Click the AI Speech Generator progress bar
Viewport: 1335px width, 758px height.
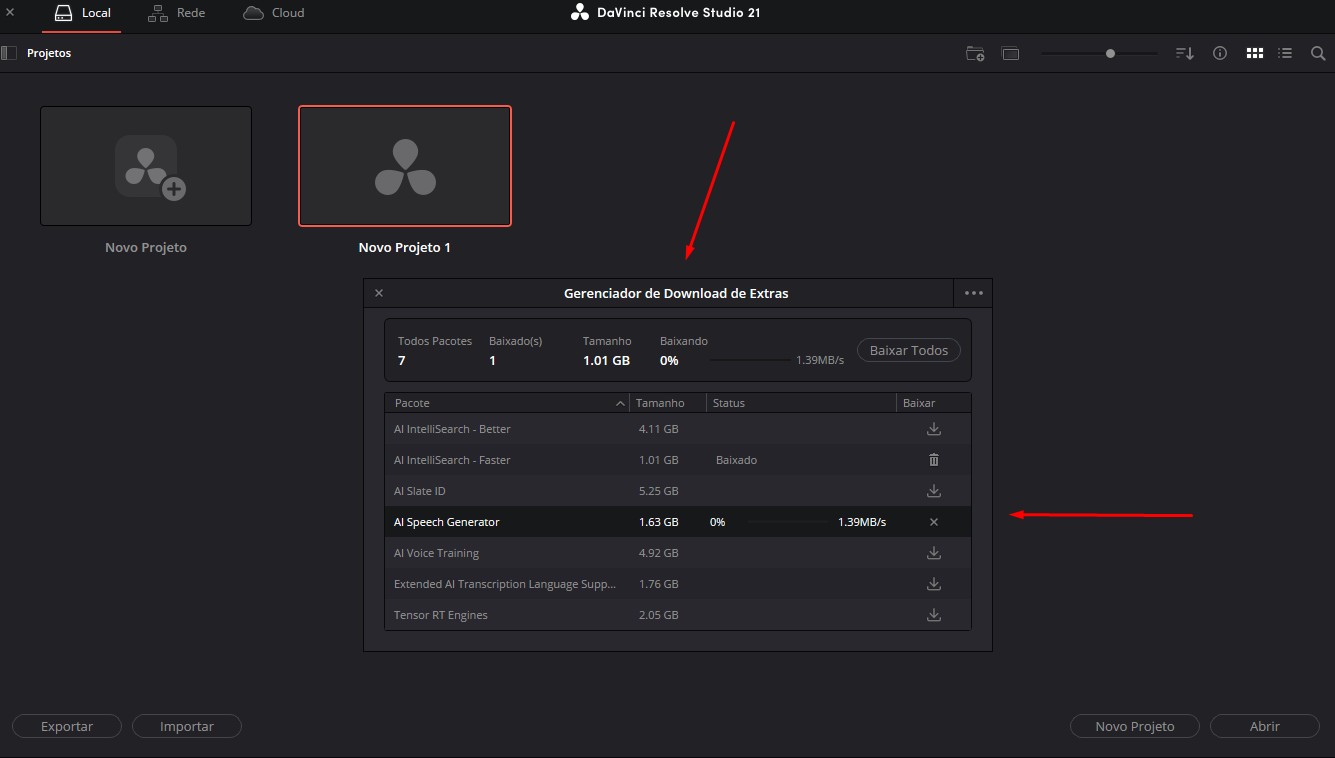[788, 522]
